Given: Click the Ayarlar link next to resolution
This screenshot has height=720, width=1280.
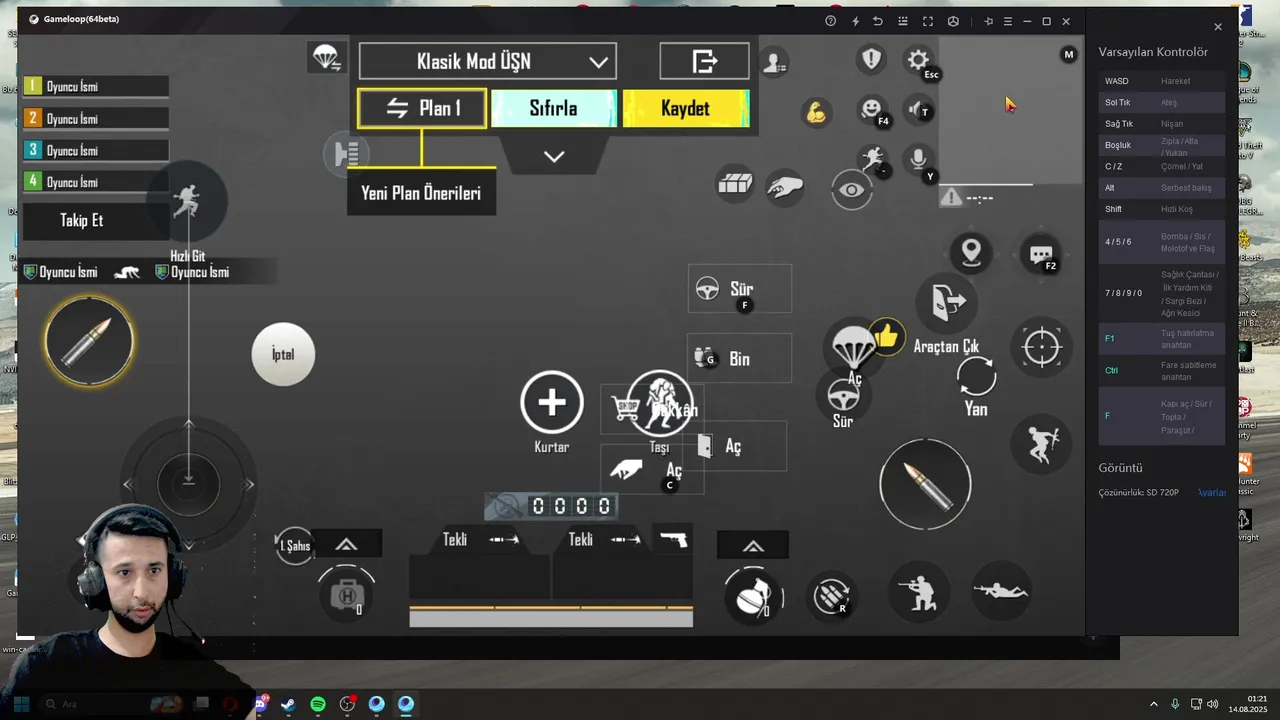Looking at the screenshot, I should (1212, 492).
